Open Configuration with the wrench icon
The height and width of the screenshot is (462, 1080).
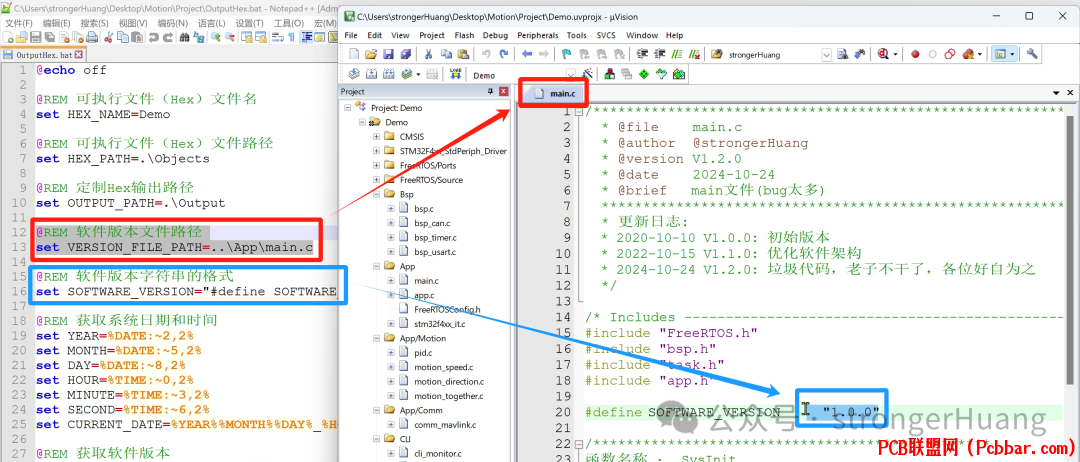[1032, 54]
